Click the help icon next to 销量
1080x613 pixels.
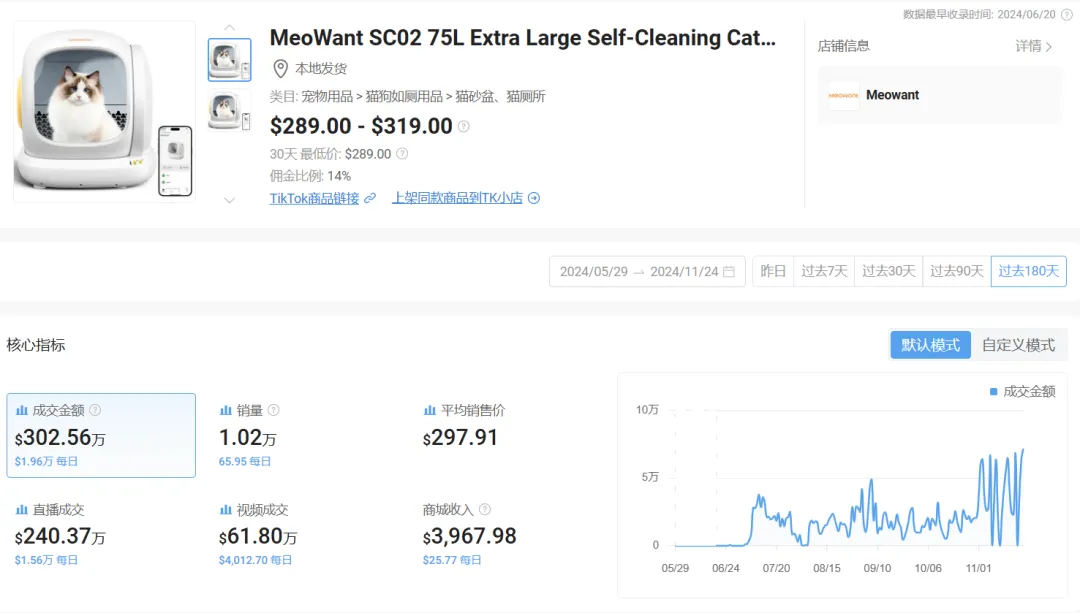tap(273, 410)
